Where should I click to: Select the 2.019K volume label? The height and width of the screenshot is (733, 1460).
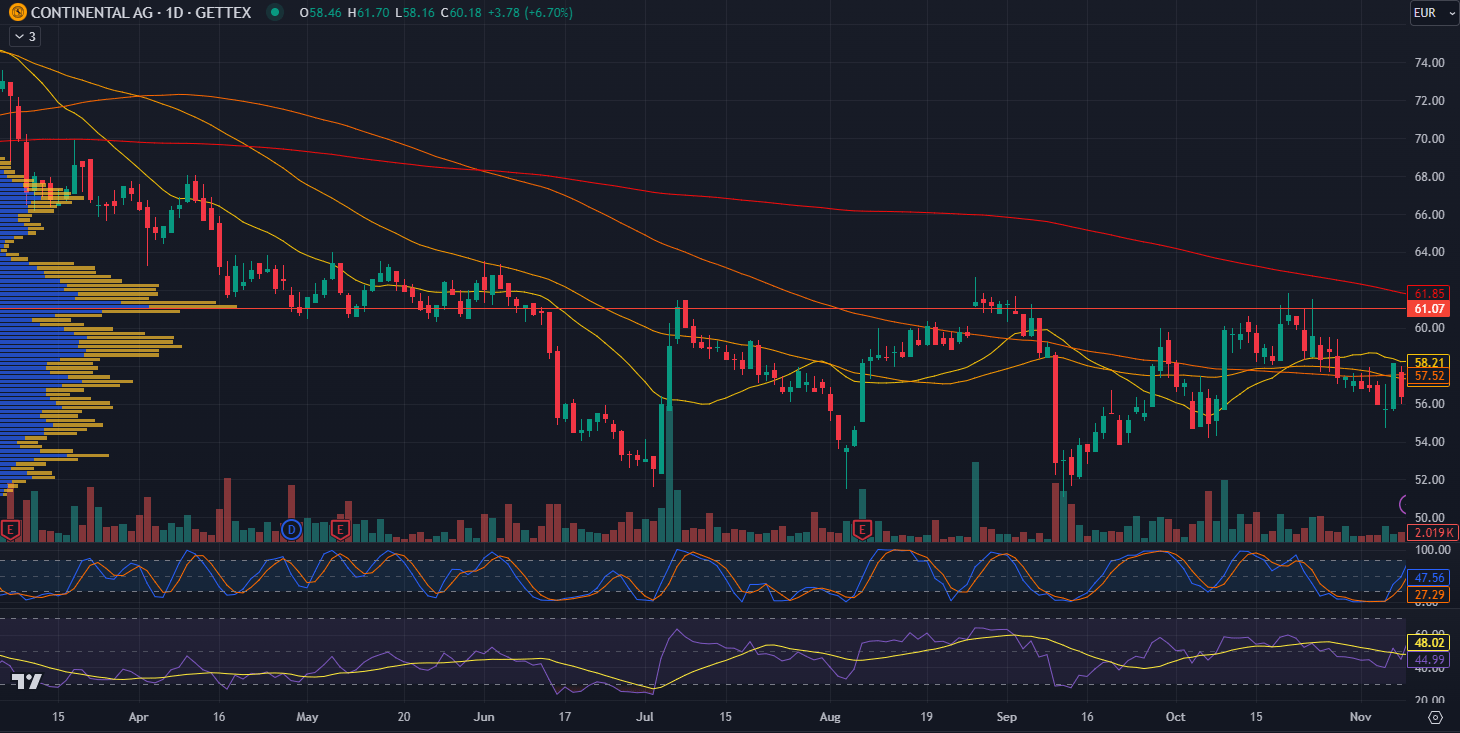pos(1432,532)
